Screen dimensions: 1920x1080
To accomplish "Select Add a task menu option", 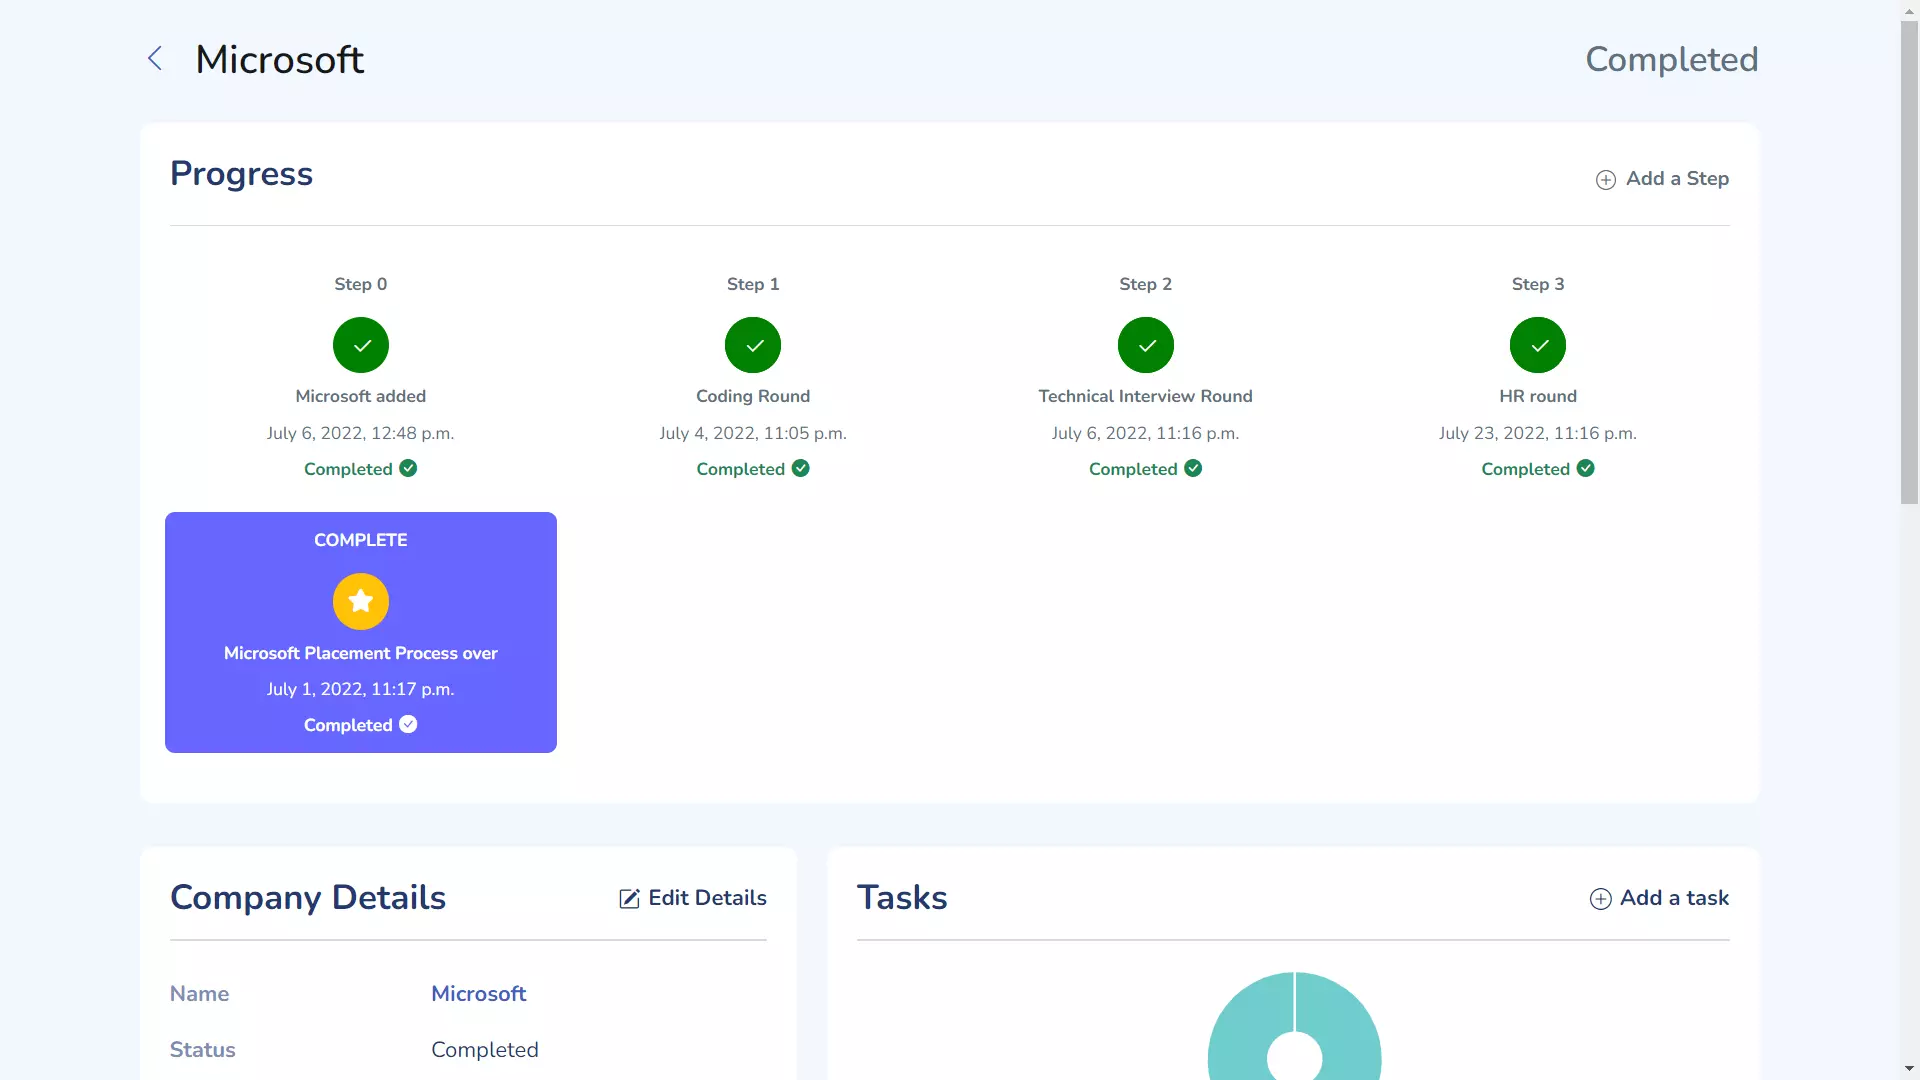I will click(x=1659, y=898).
